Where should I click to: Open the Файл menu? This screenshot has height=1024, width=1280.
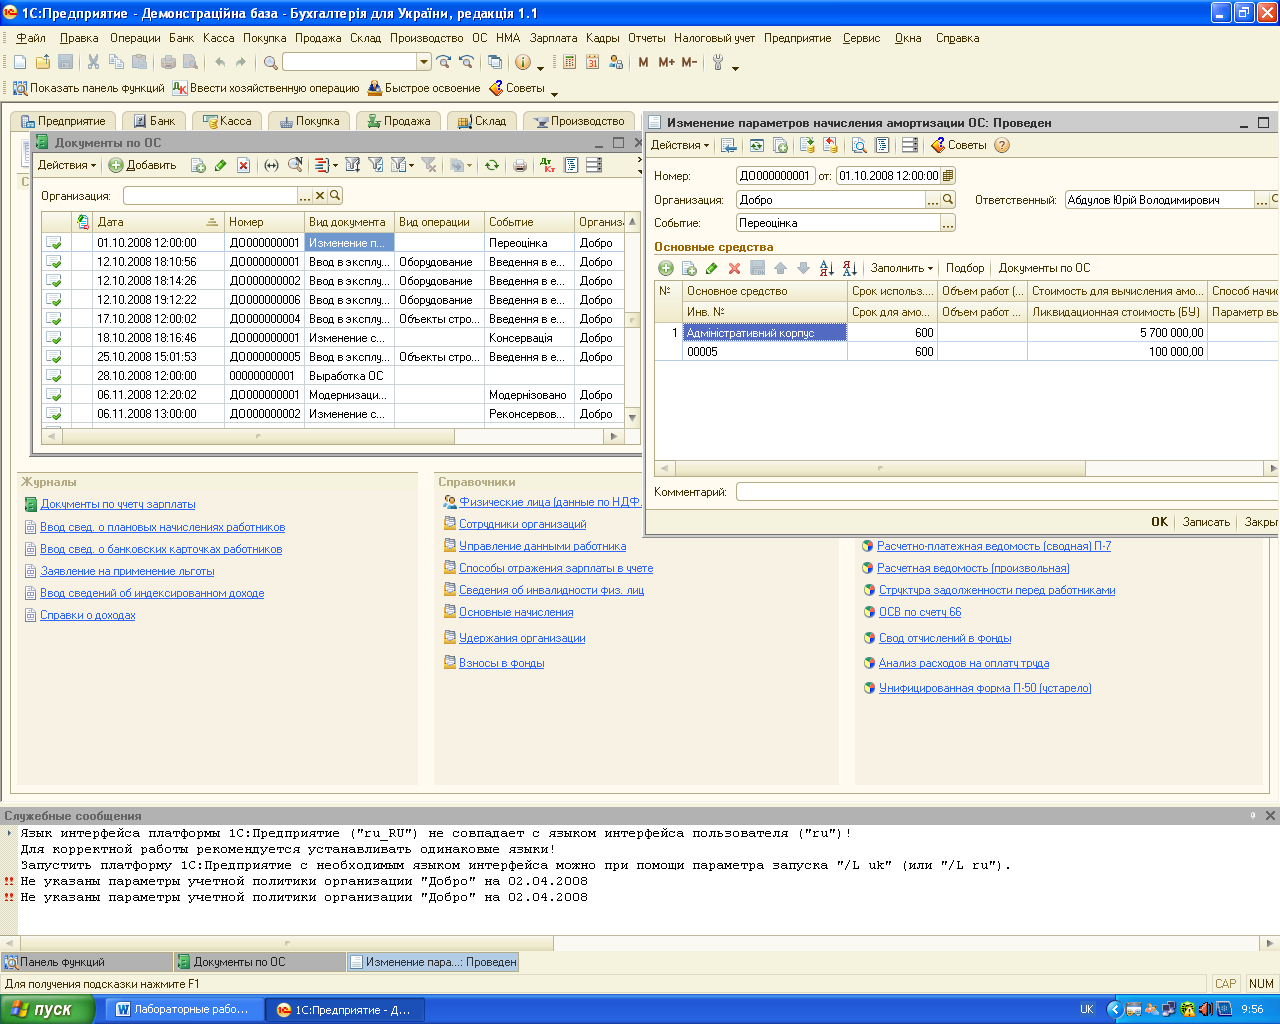pos(31,38)
